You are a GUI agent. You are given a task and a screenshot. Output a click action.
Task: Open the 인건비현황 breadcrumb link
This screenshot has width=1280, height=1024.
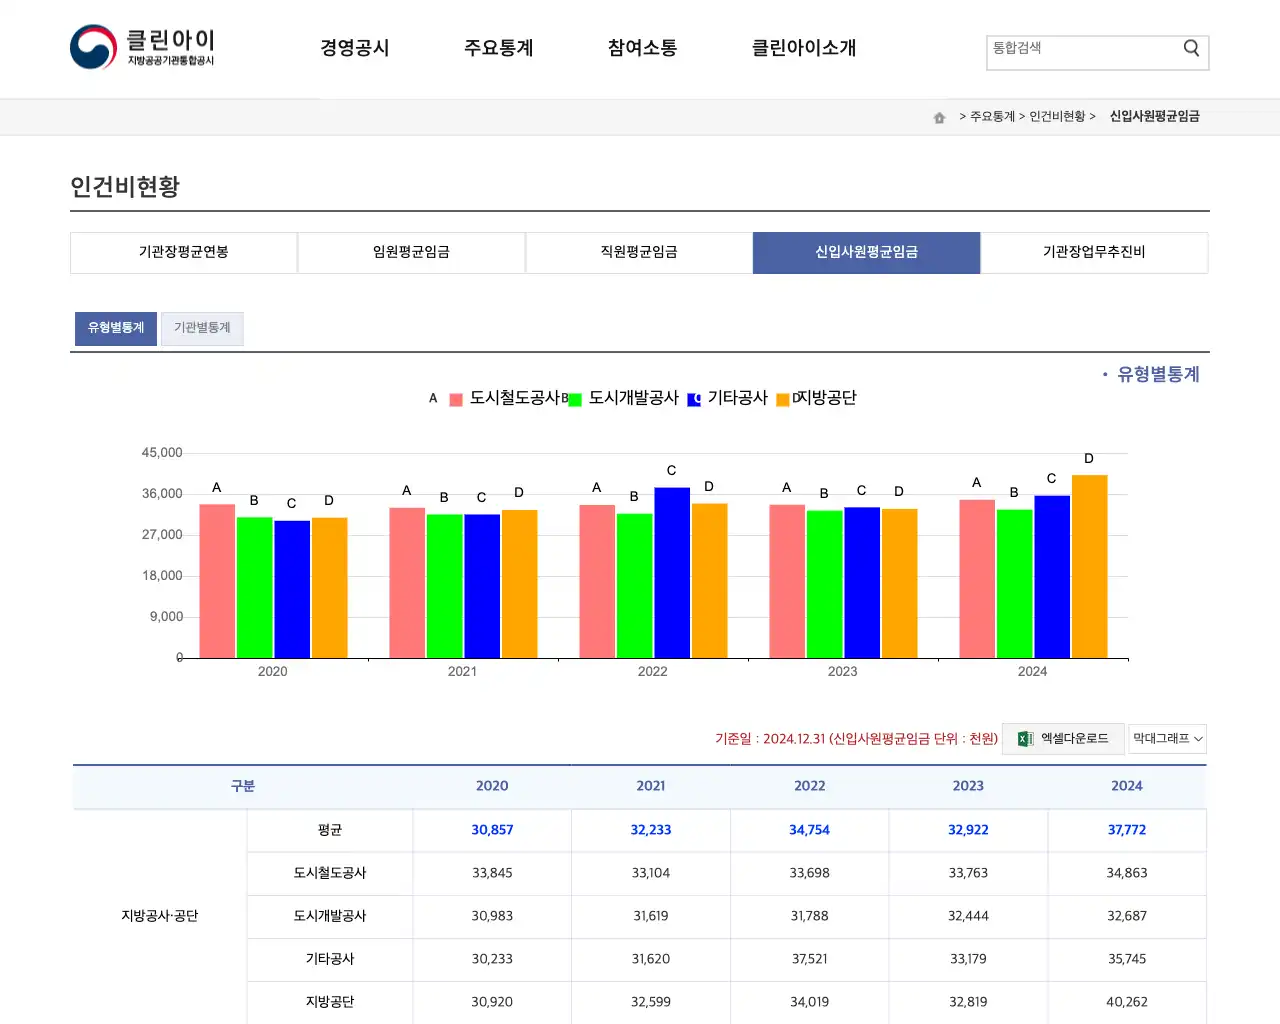1057,116
